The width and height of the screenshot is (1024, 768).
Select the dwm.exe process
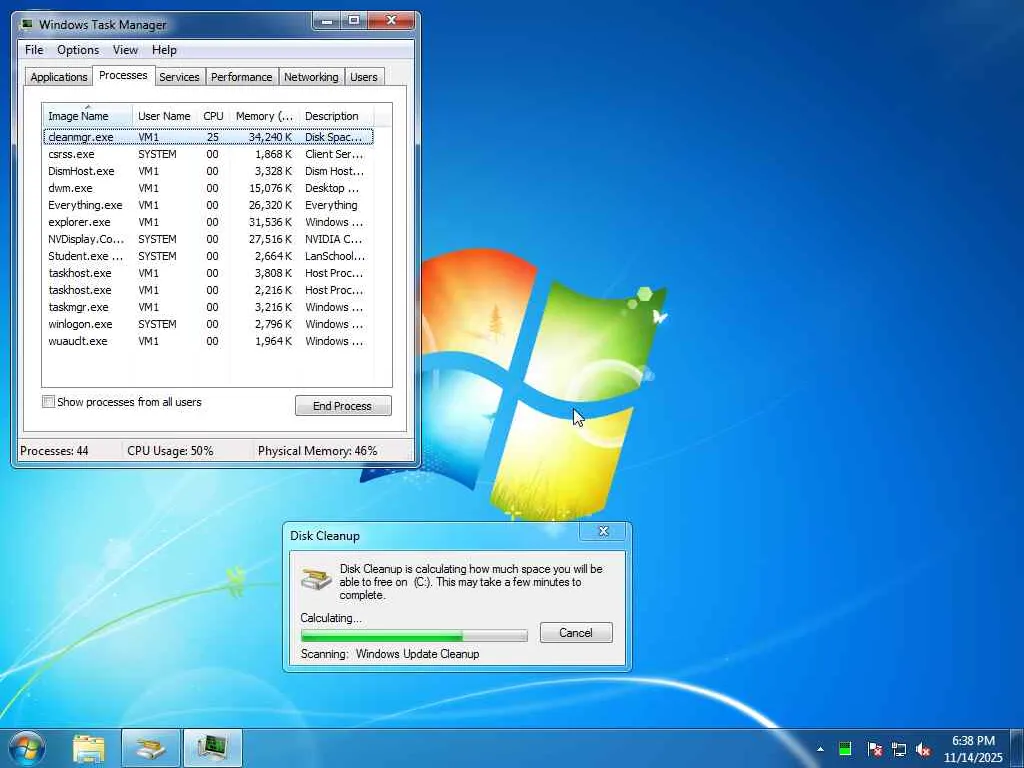tap(208, 188)
